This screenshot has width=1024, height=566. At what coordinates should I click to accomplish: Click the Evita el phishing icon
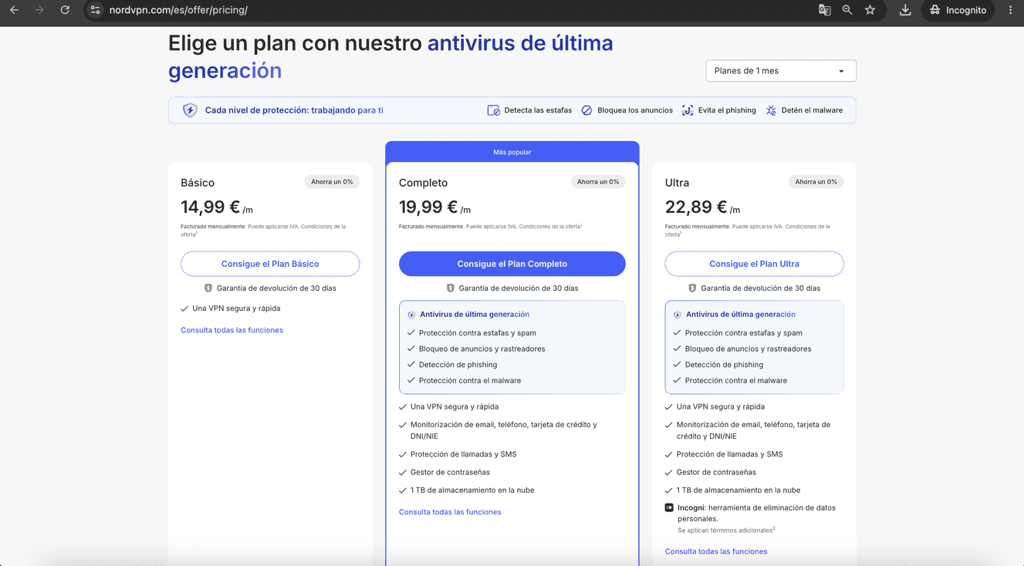click(687, 110)
